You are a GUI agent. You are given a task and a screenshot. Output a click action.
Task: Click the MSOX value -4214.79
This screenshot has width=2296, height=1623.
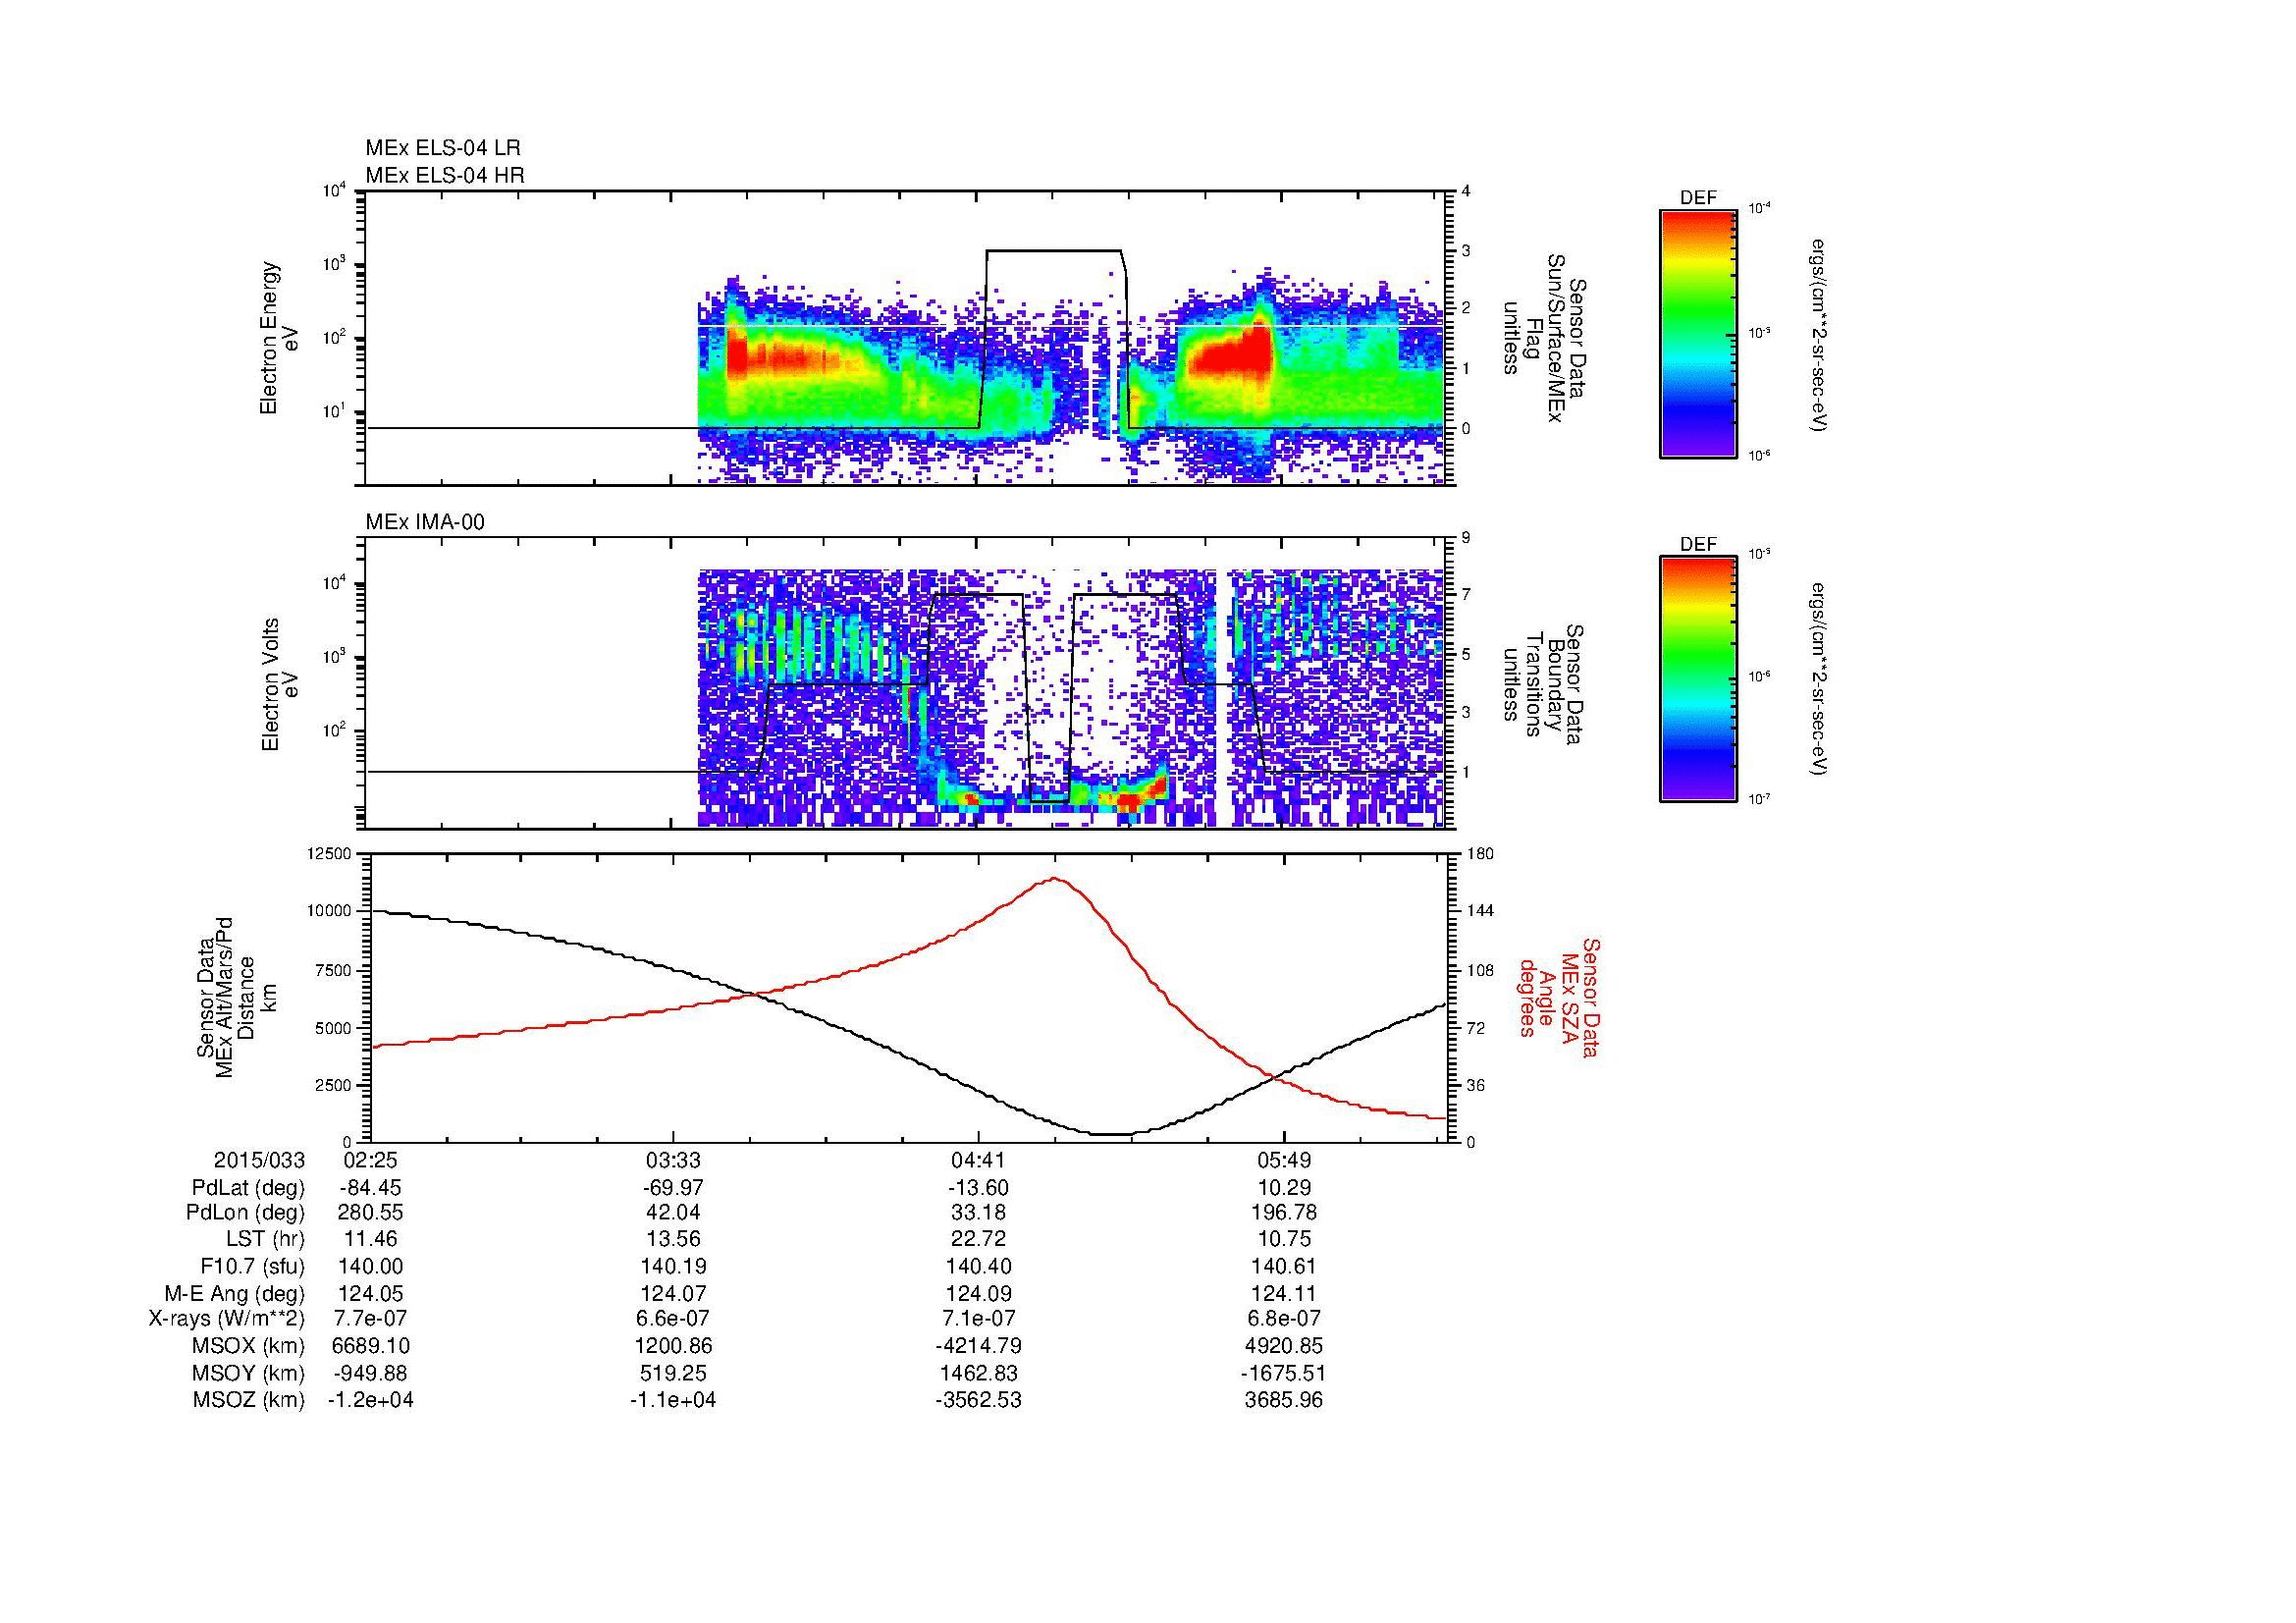(978, 1346)
